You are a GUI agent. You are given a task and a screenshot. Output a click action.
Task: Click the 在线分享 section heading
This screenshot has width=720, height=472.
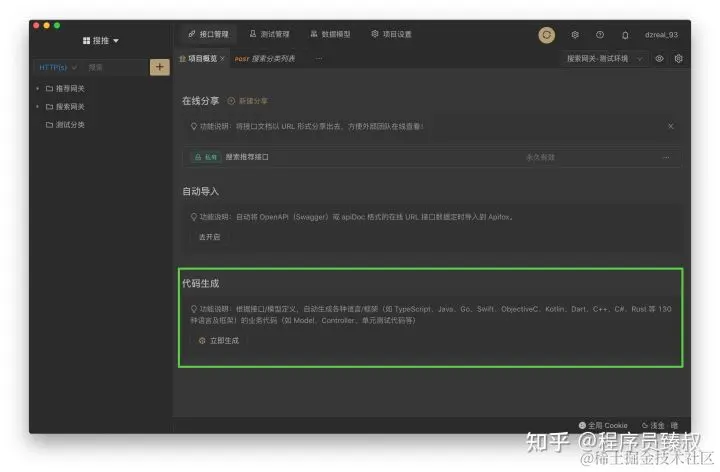click(x=200, y=101)
